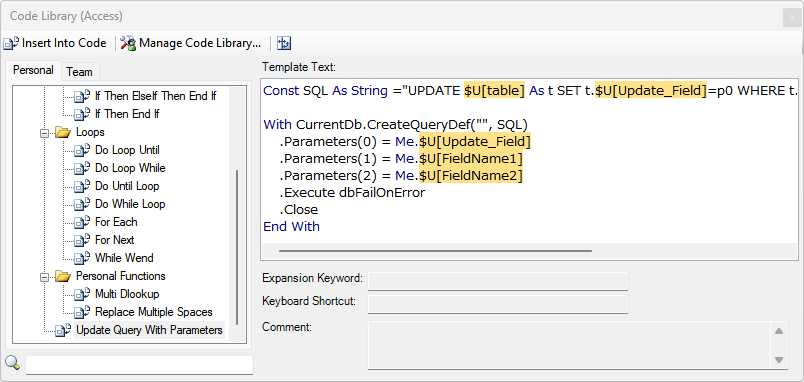
Task: Select the While Wend snippet
Action: coord(124,258)
